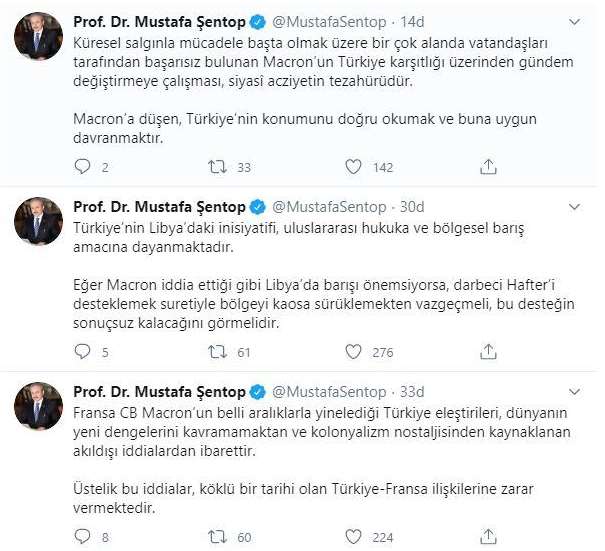Screen dimensions: 605x551
Task: Retweet the 30d tweet with 61 retweets
Action: [216, 352]
